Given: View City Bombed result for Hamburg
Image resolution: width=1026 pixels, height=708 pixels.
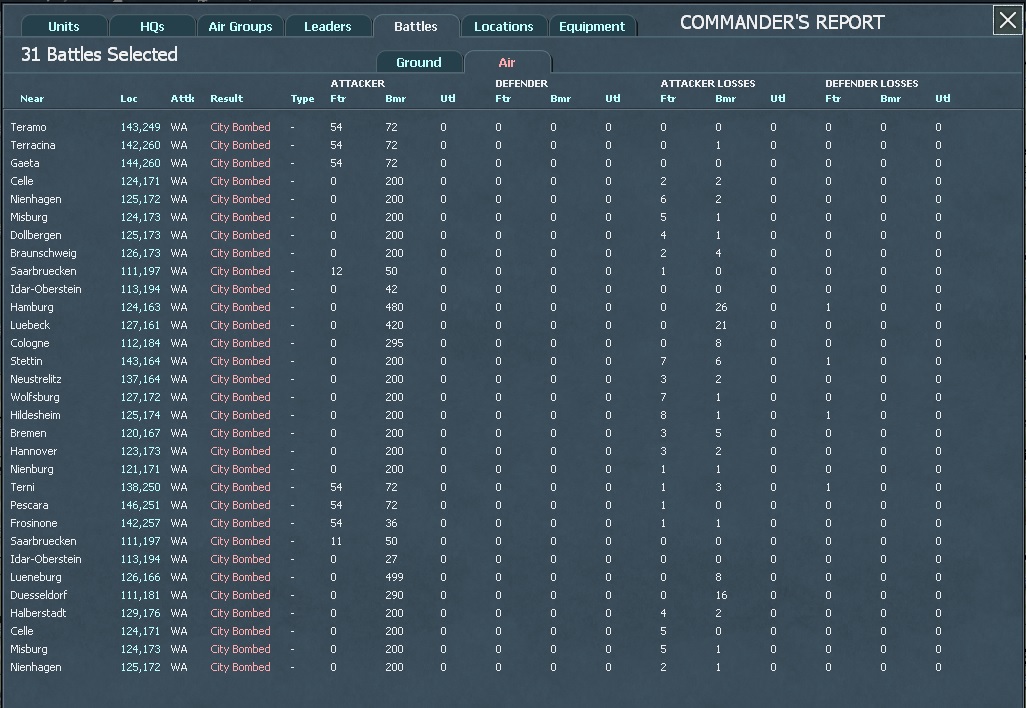Looking at the screenshot, I should (x=240, y=307).
